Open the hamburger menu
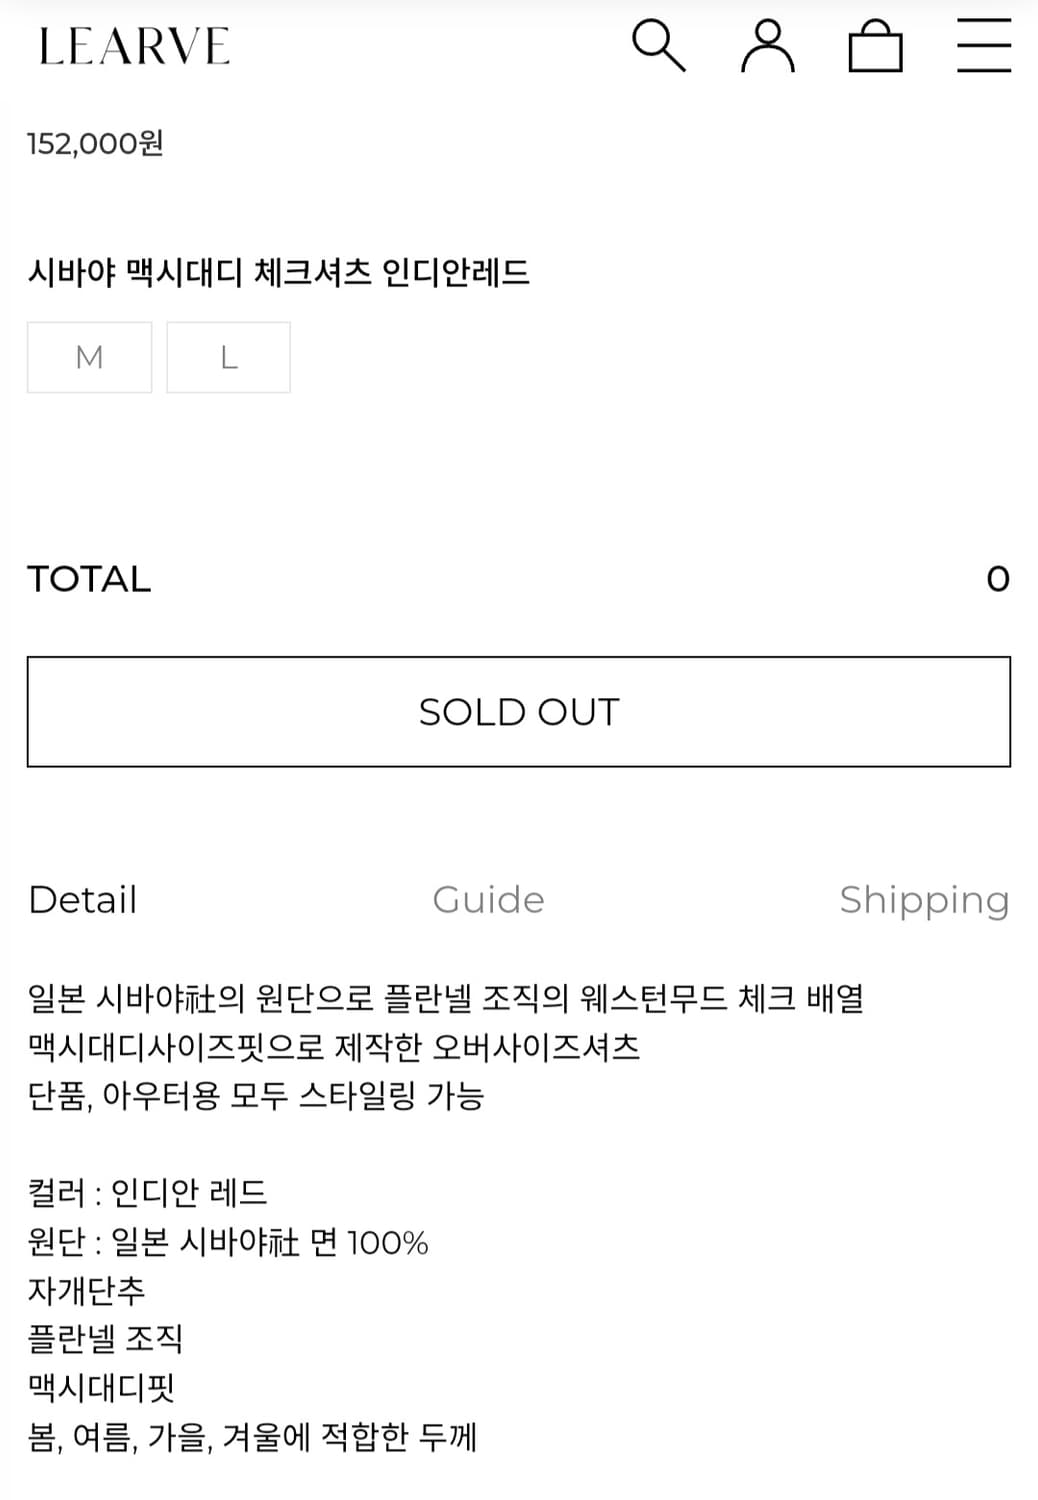The height and width of the screenshot is (1500, 1038). (x=983, y=46)
